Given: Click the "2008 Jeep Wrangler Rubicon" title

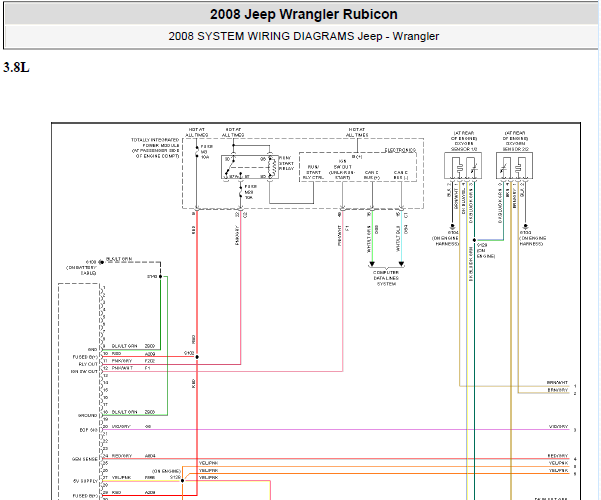Looking at the screenshot, I should pyautogui.click(x=304, y=15).
